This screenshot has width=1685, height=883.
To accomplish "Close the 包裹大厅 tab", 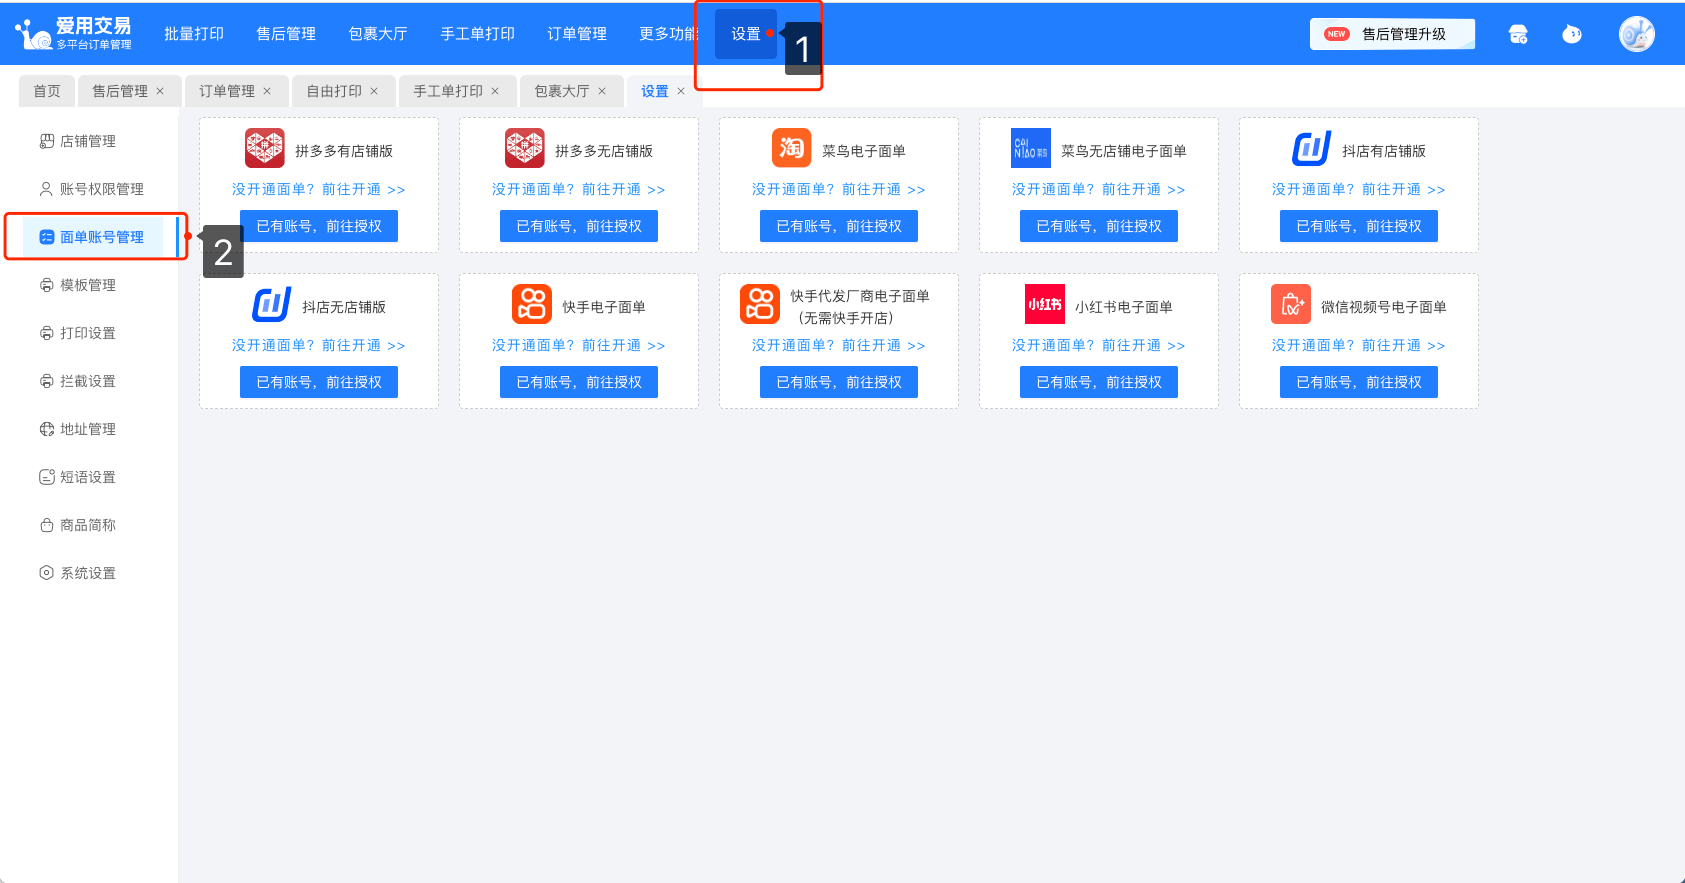I will pyautogui.click(x=602, y=91).
